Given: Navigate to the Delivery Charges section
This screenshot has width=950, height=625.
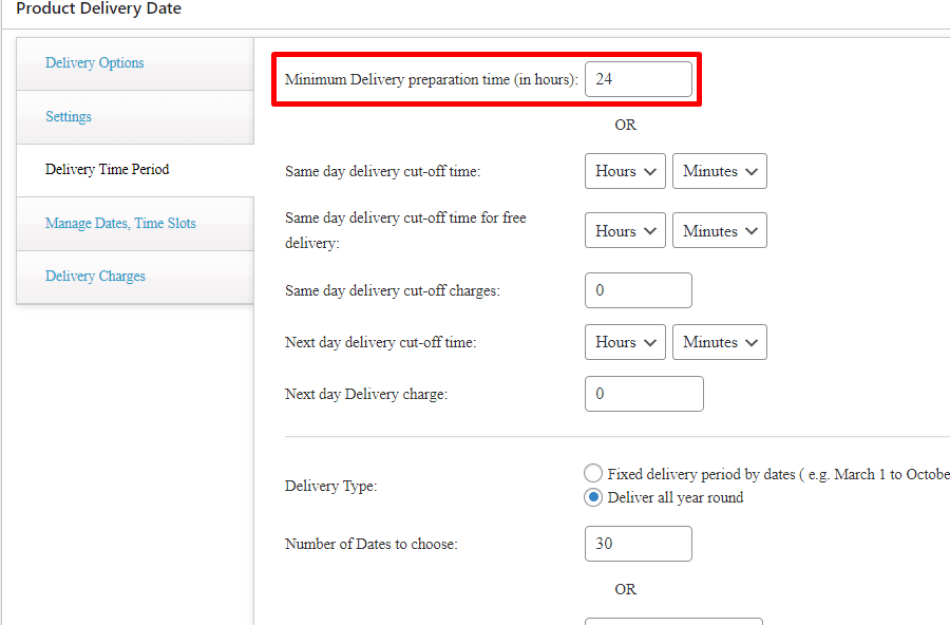Looking at the screenshot, I should 93,276.
